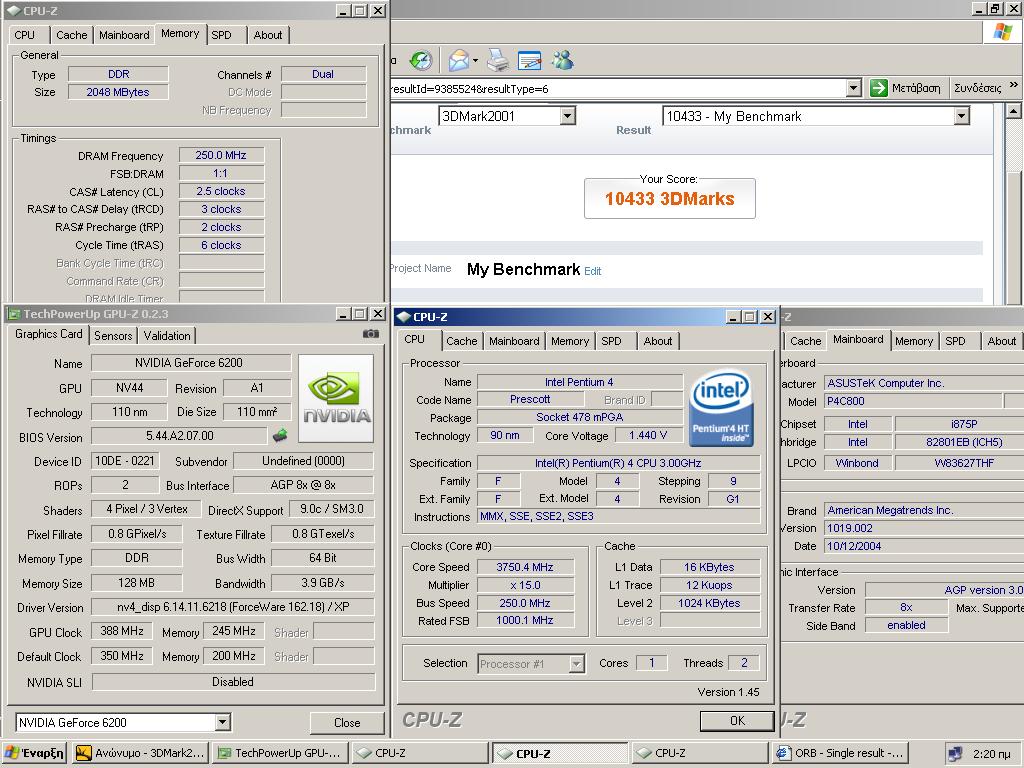Open the 10433 - My Benchmark result dropdown

[961, 116]
